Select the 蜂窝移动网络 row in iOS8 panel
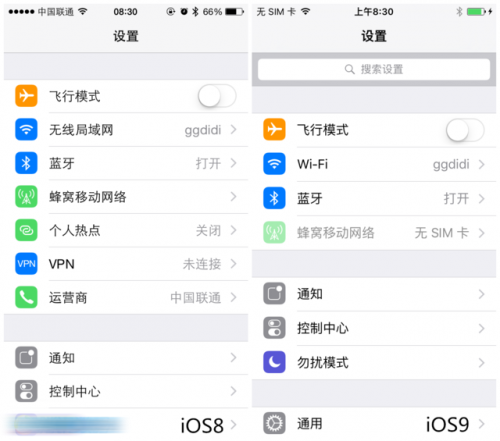 (x=126, y=197)
